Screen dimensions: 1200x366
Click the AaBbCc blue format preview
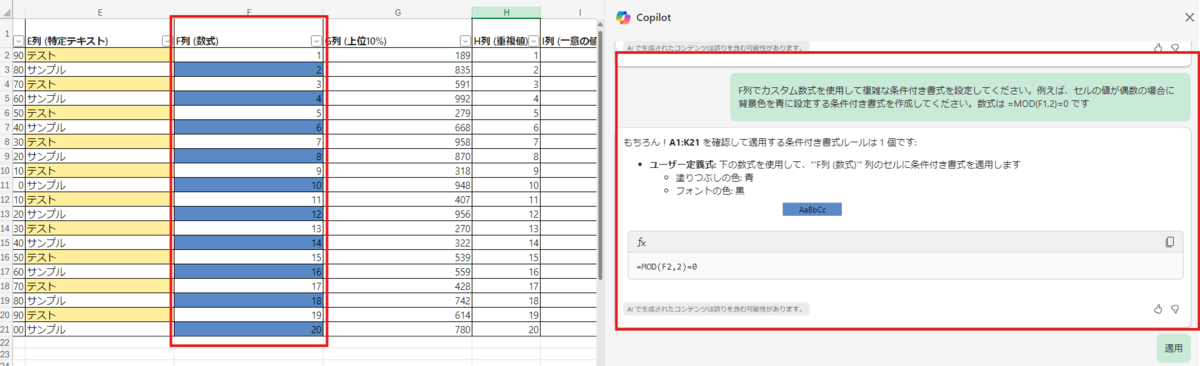(x=812, y=210)
